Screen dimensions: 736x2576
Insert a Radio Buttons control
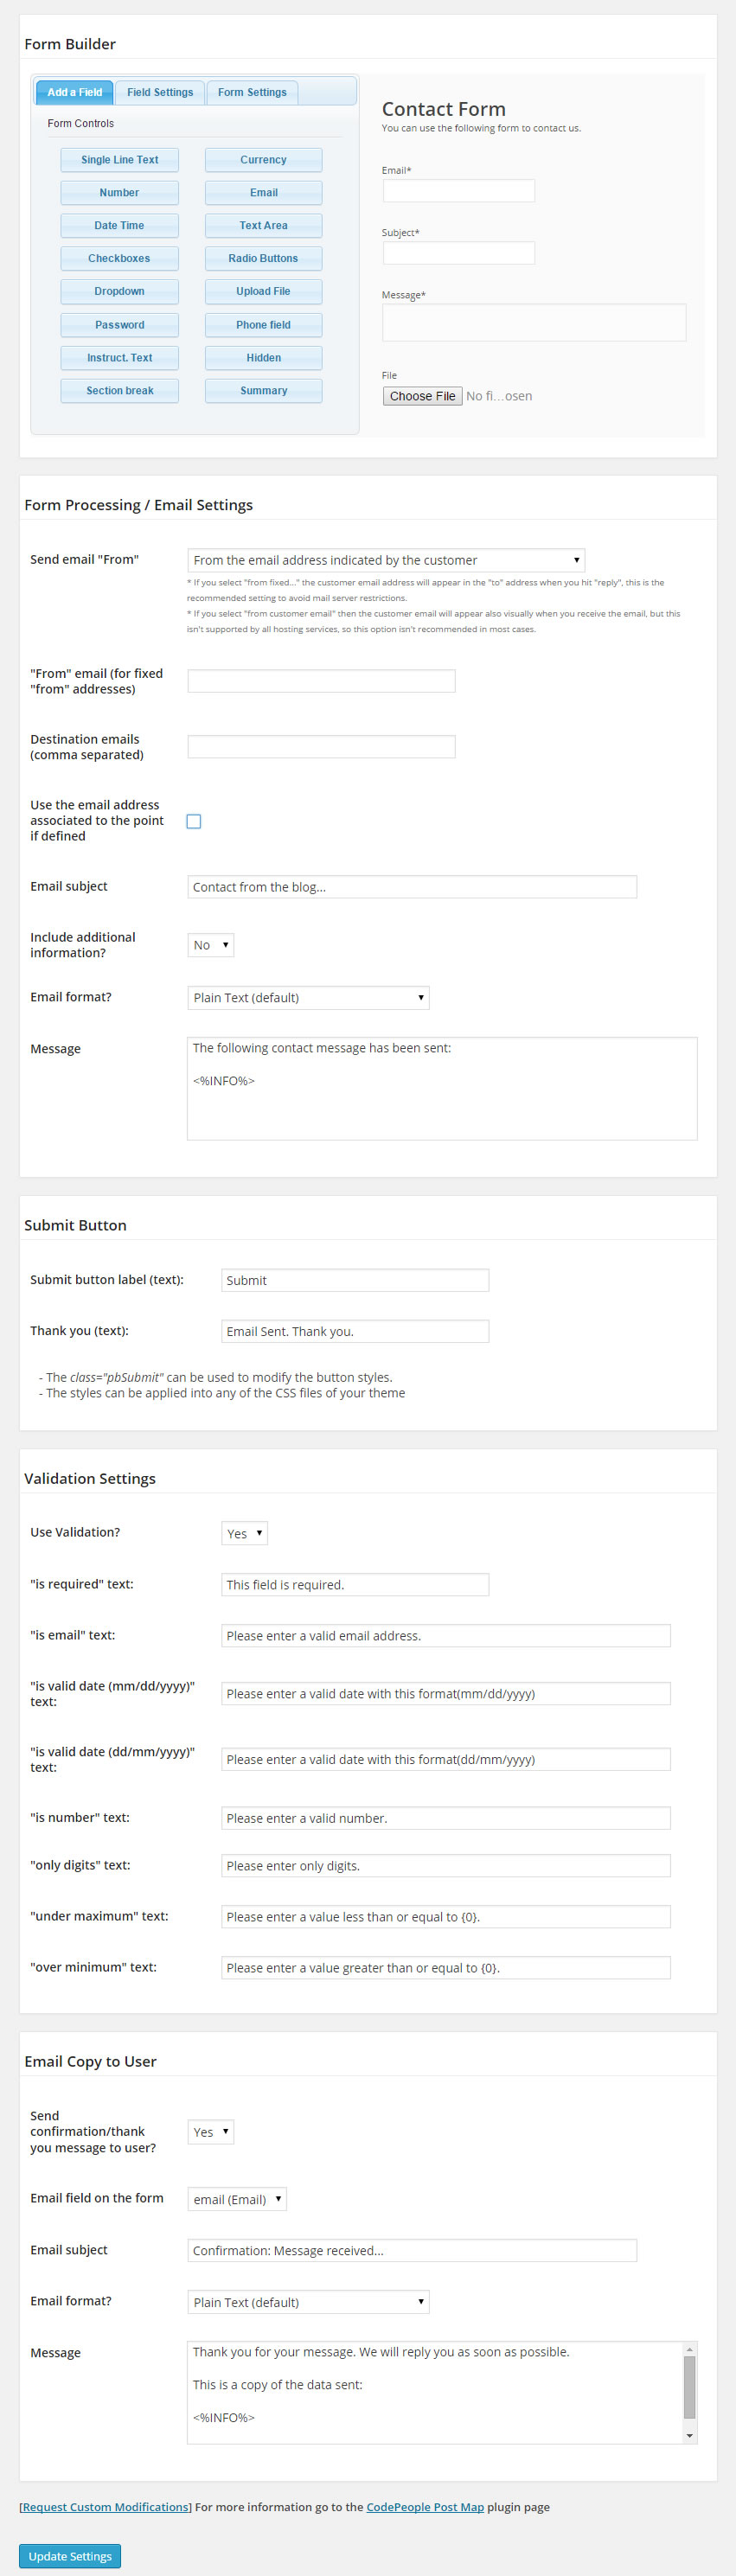(263, 259)
